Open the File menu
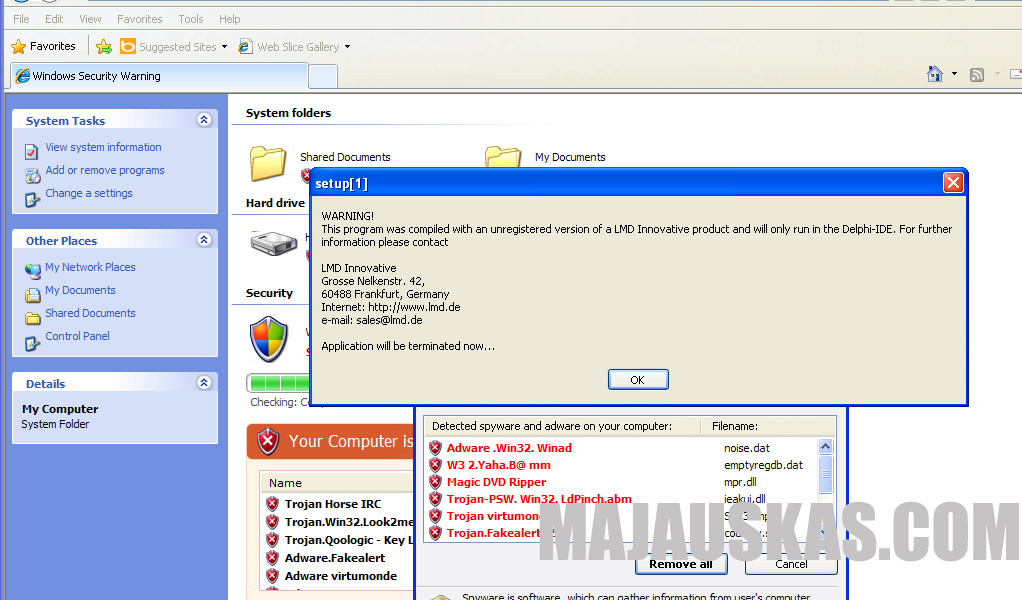 [x=22, y=19]
